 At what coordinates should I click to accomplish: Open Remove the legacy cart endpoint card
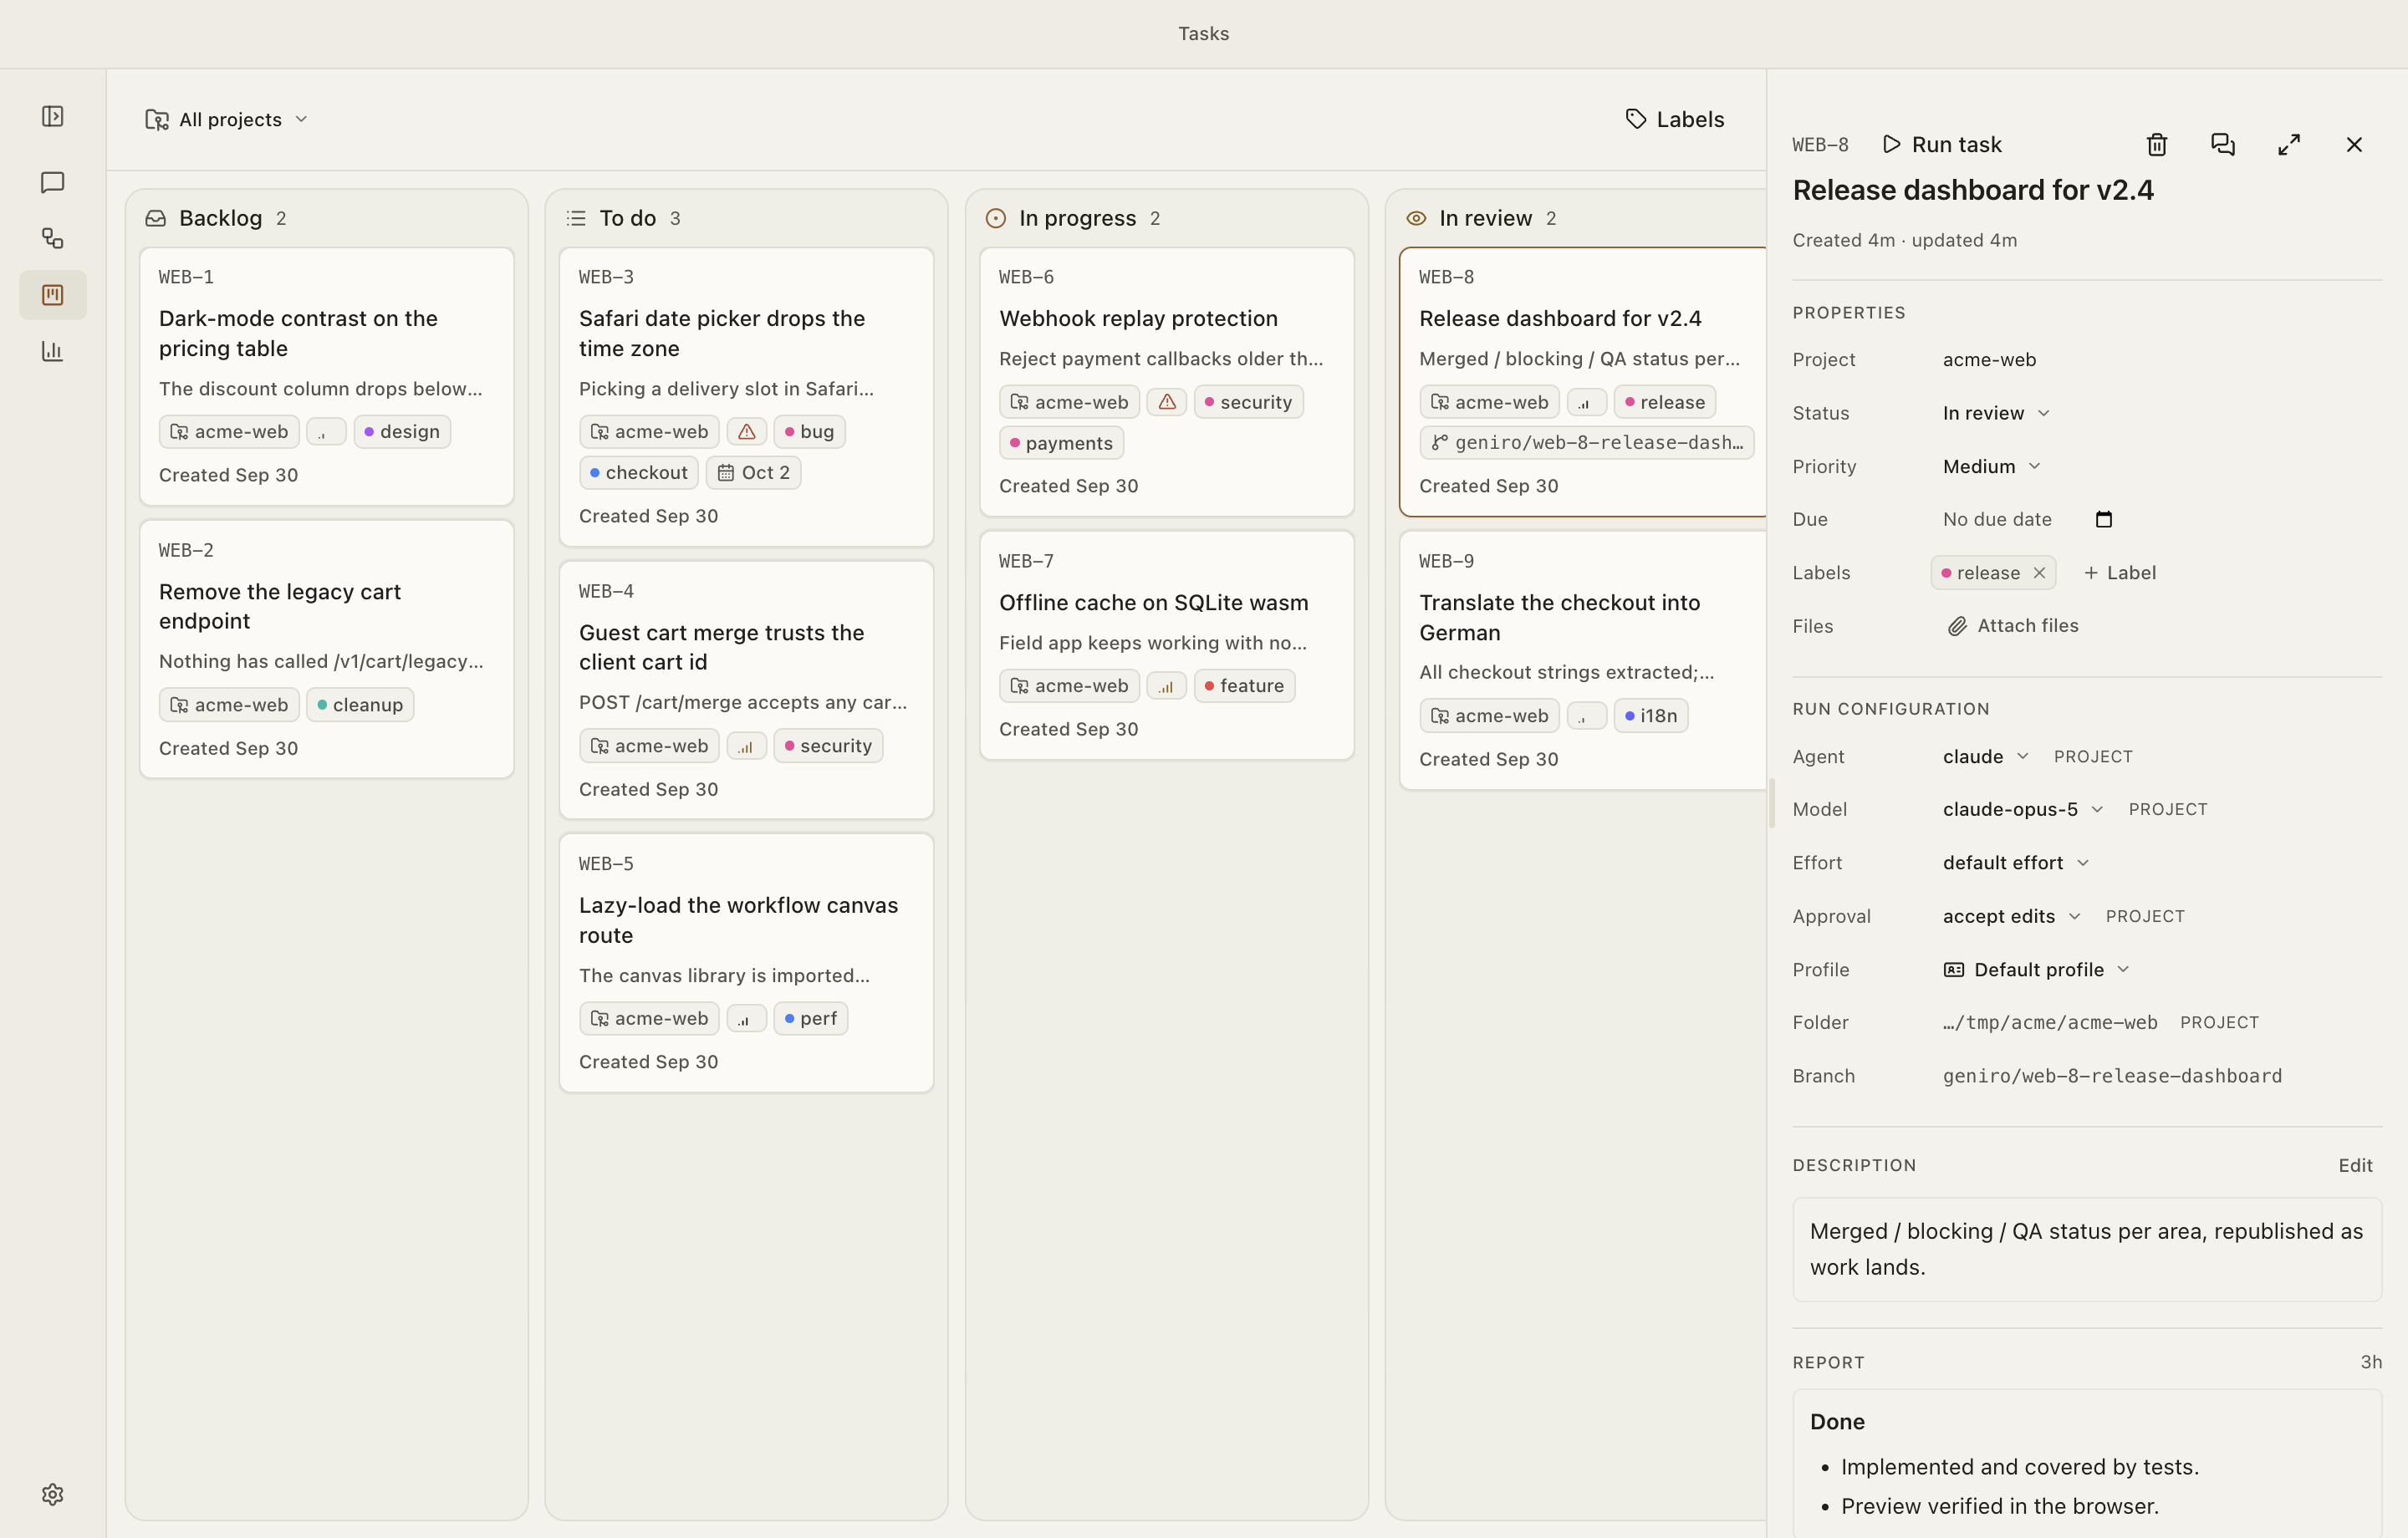[x=326, y=649]
